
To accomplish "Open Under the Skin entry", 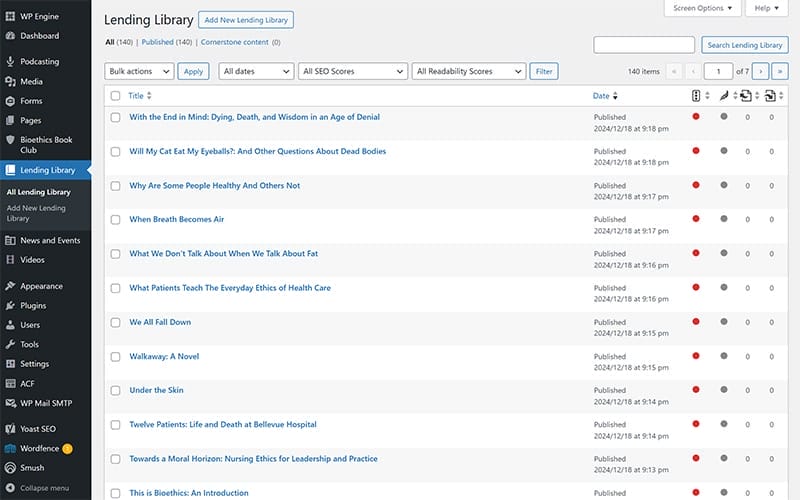I will [157, 390].
